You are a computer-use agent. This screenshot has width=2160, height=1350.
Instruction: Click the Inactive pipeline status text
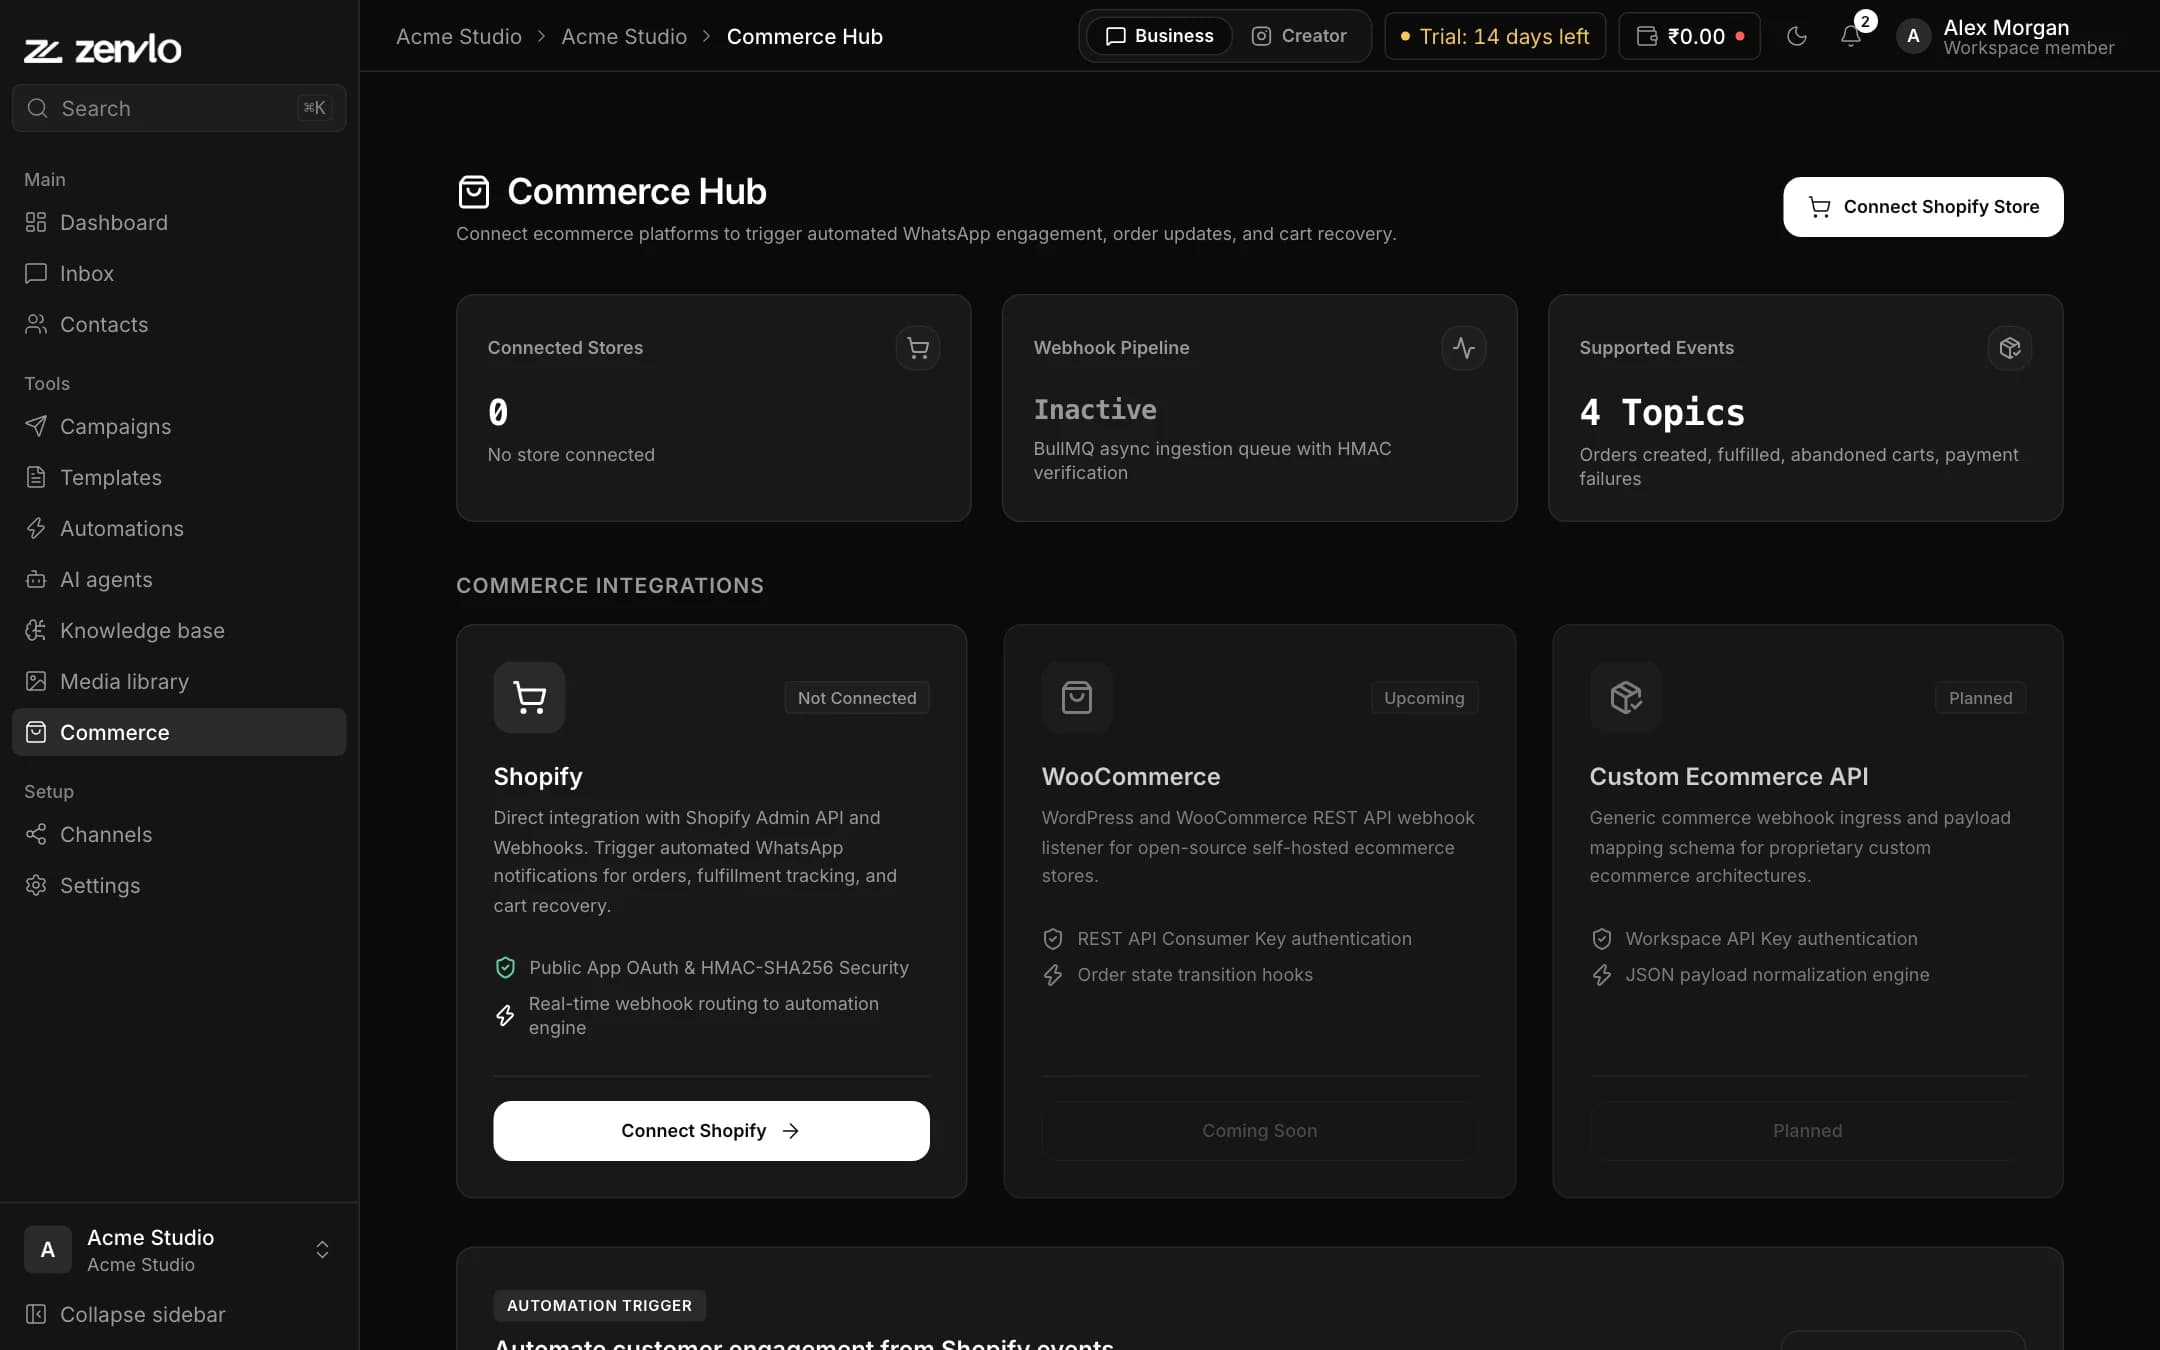1095,410
